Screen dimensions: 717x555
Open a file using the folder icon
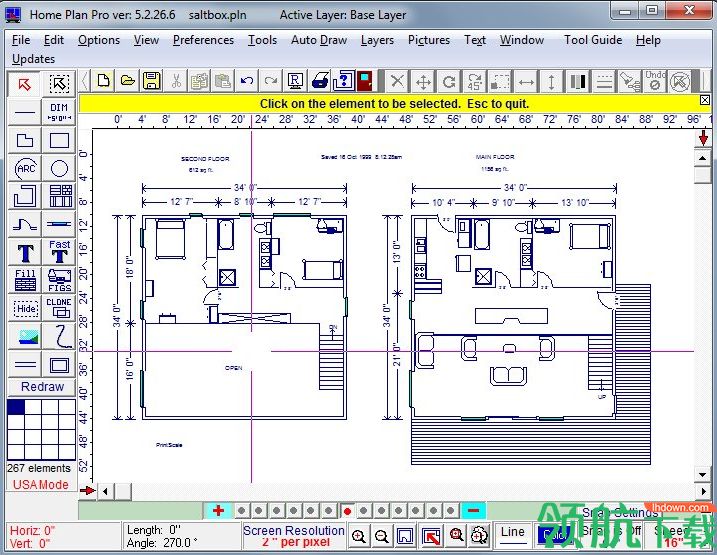coord(128,82)
